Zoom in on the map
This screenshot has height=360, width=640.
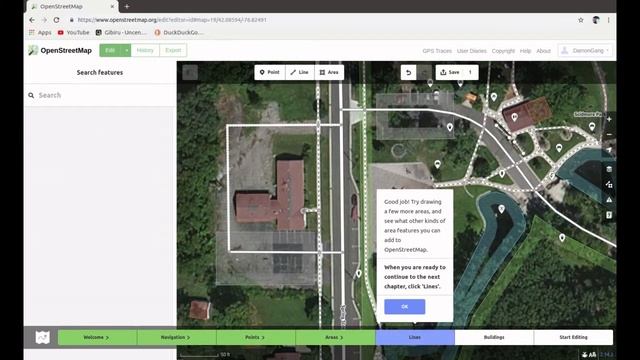[x=609, y=119]
